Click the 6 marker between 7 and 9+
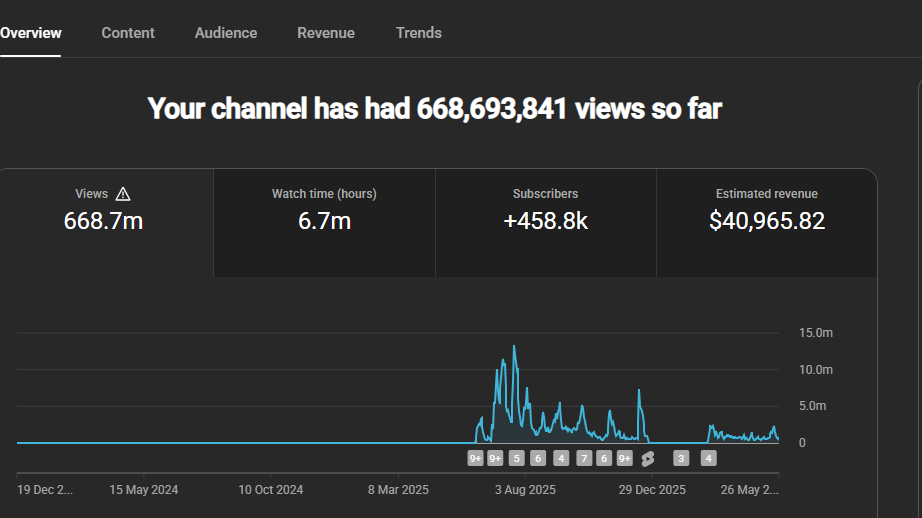Viewport: 922px width, 518px height. pos(604,459)
